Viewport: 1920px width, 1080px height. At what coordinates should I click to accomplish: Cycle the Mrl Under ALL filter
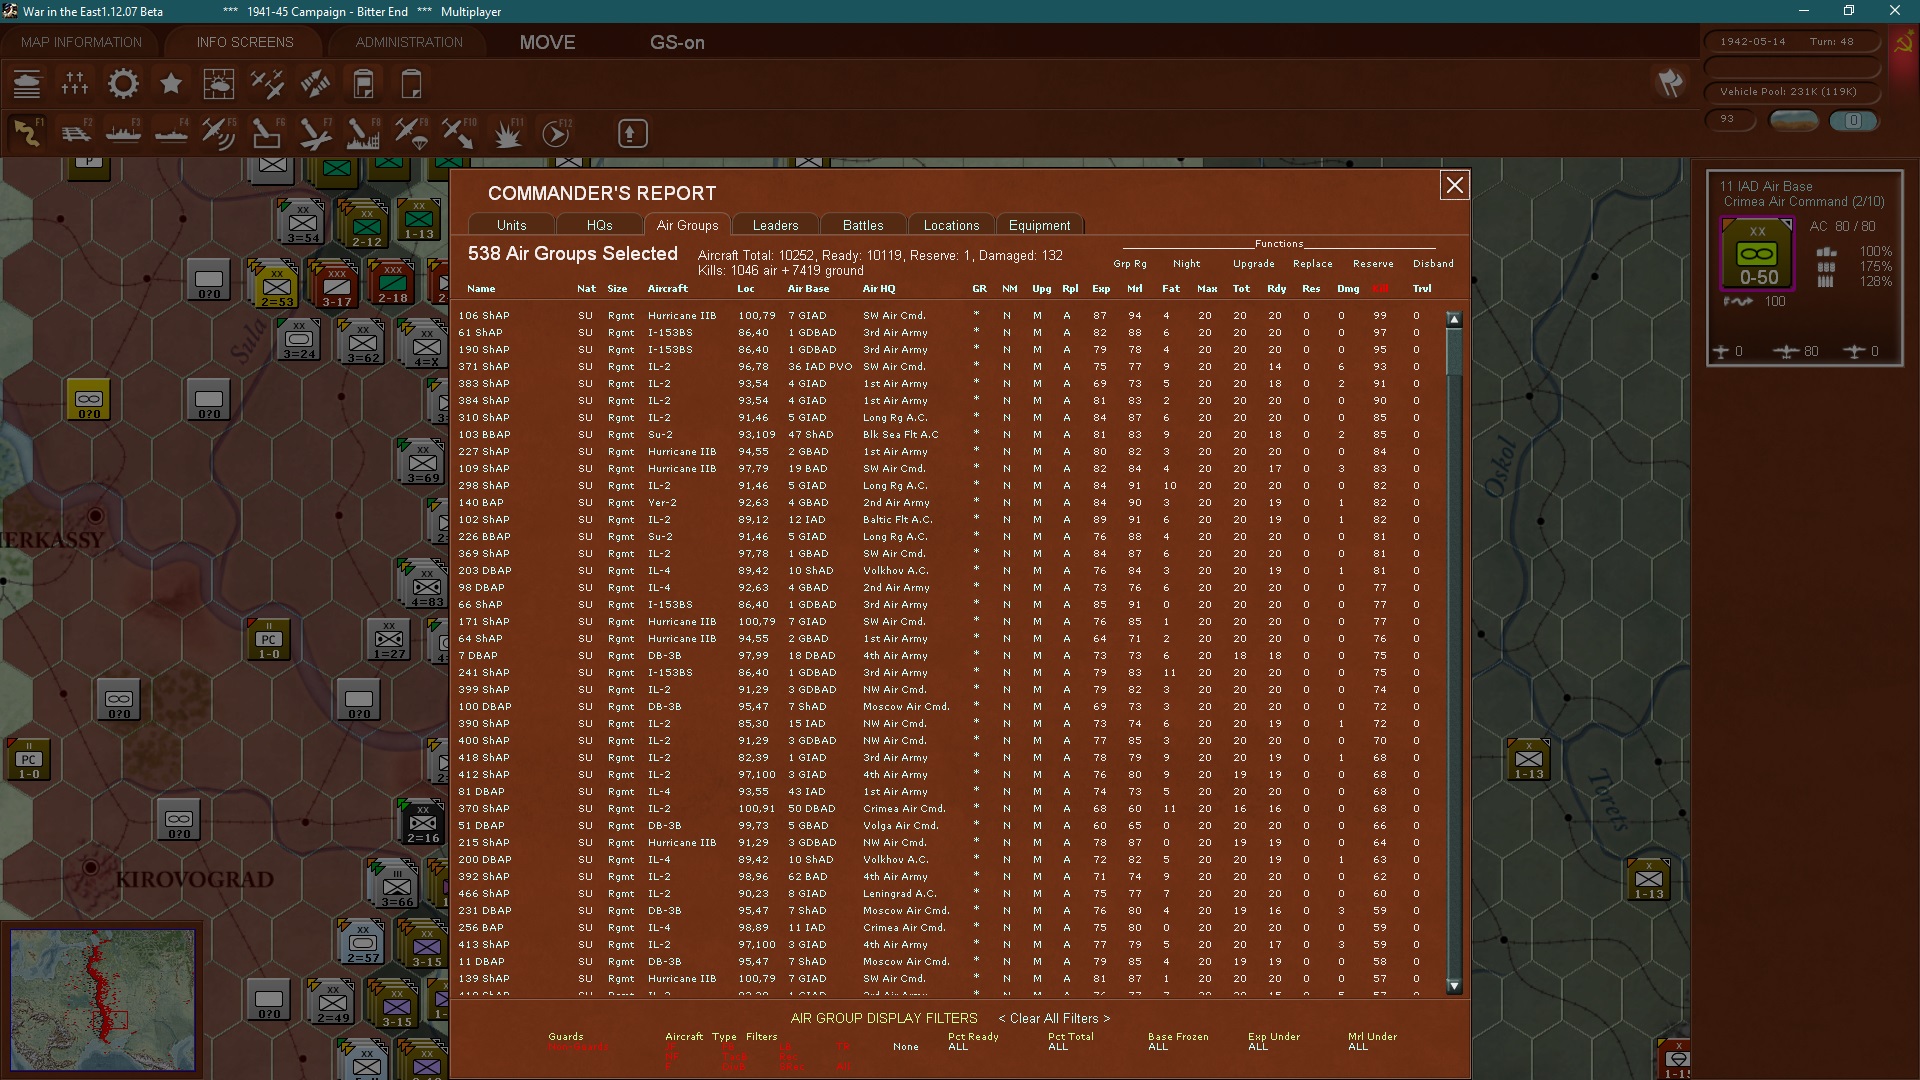(x=1359, y=1047)
